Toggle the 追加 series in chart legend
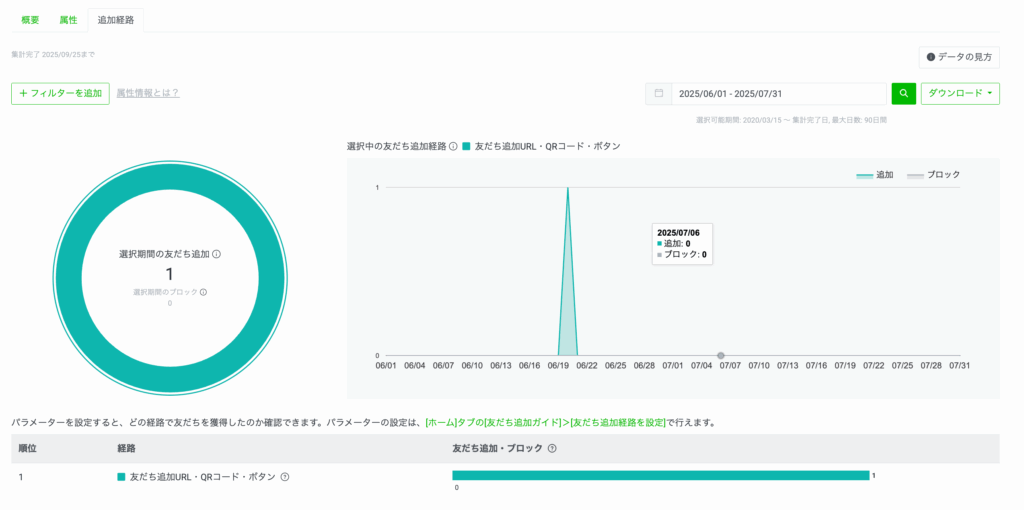 (x=875, y=175)
